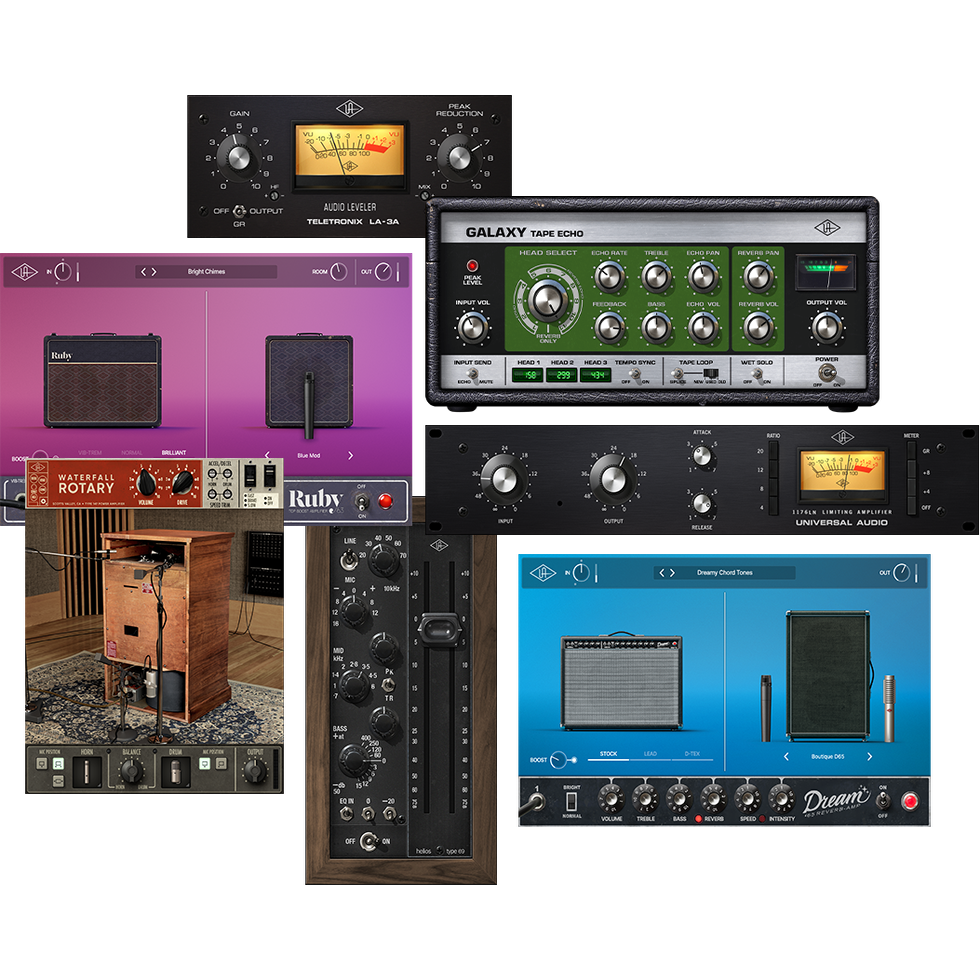
Task: Click the Feedback knob on Galaxy Tape Echo
Action: click(x=612, y=325)
